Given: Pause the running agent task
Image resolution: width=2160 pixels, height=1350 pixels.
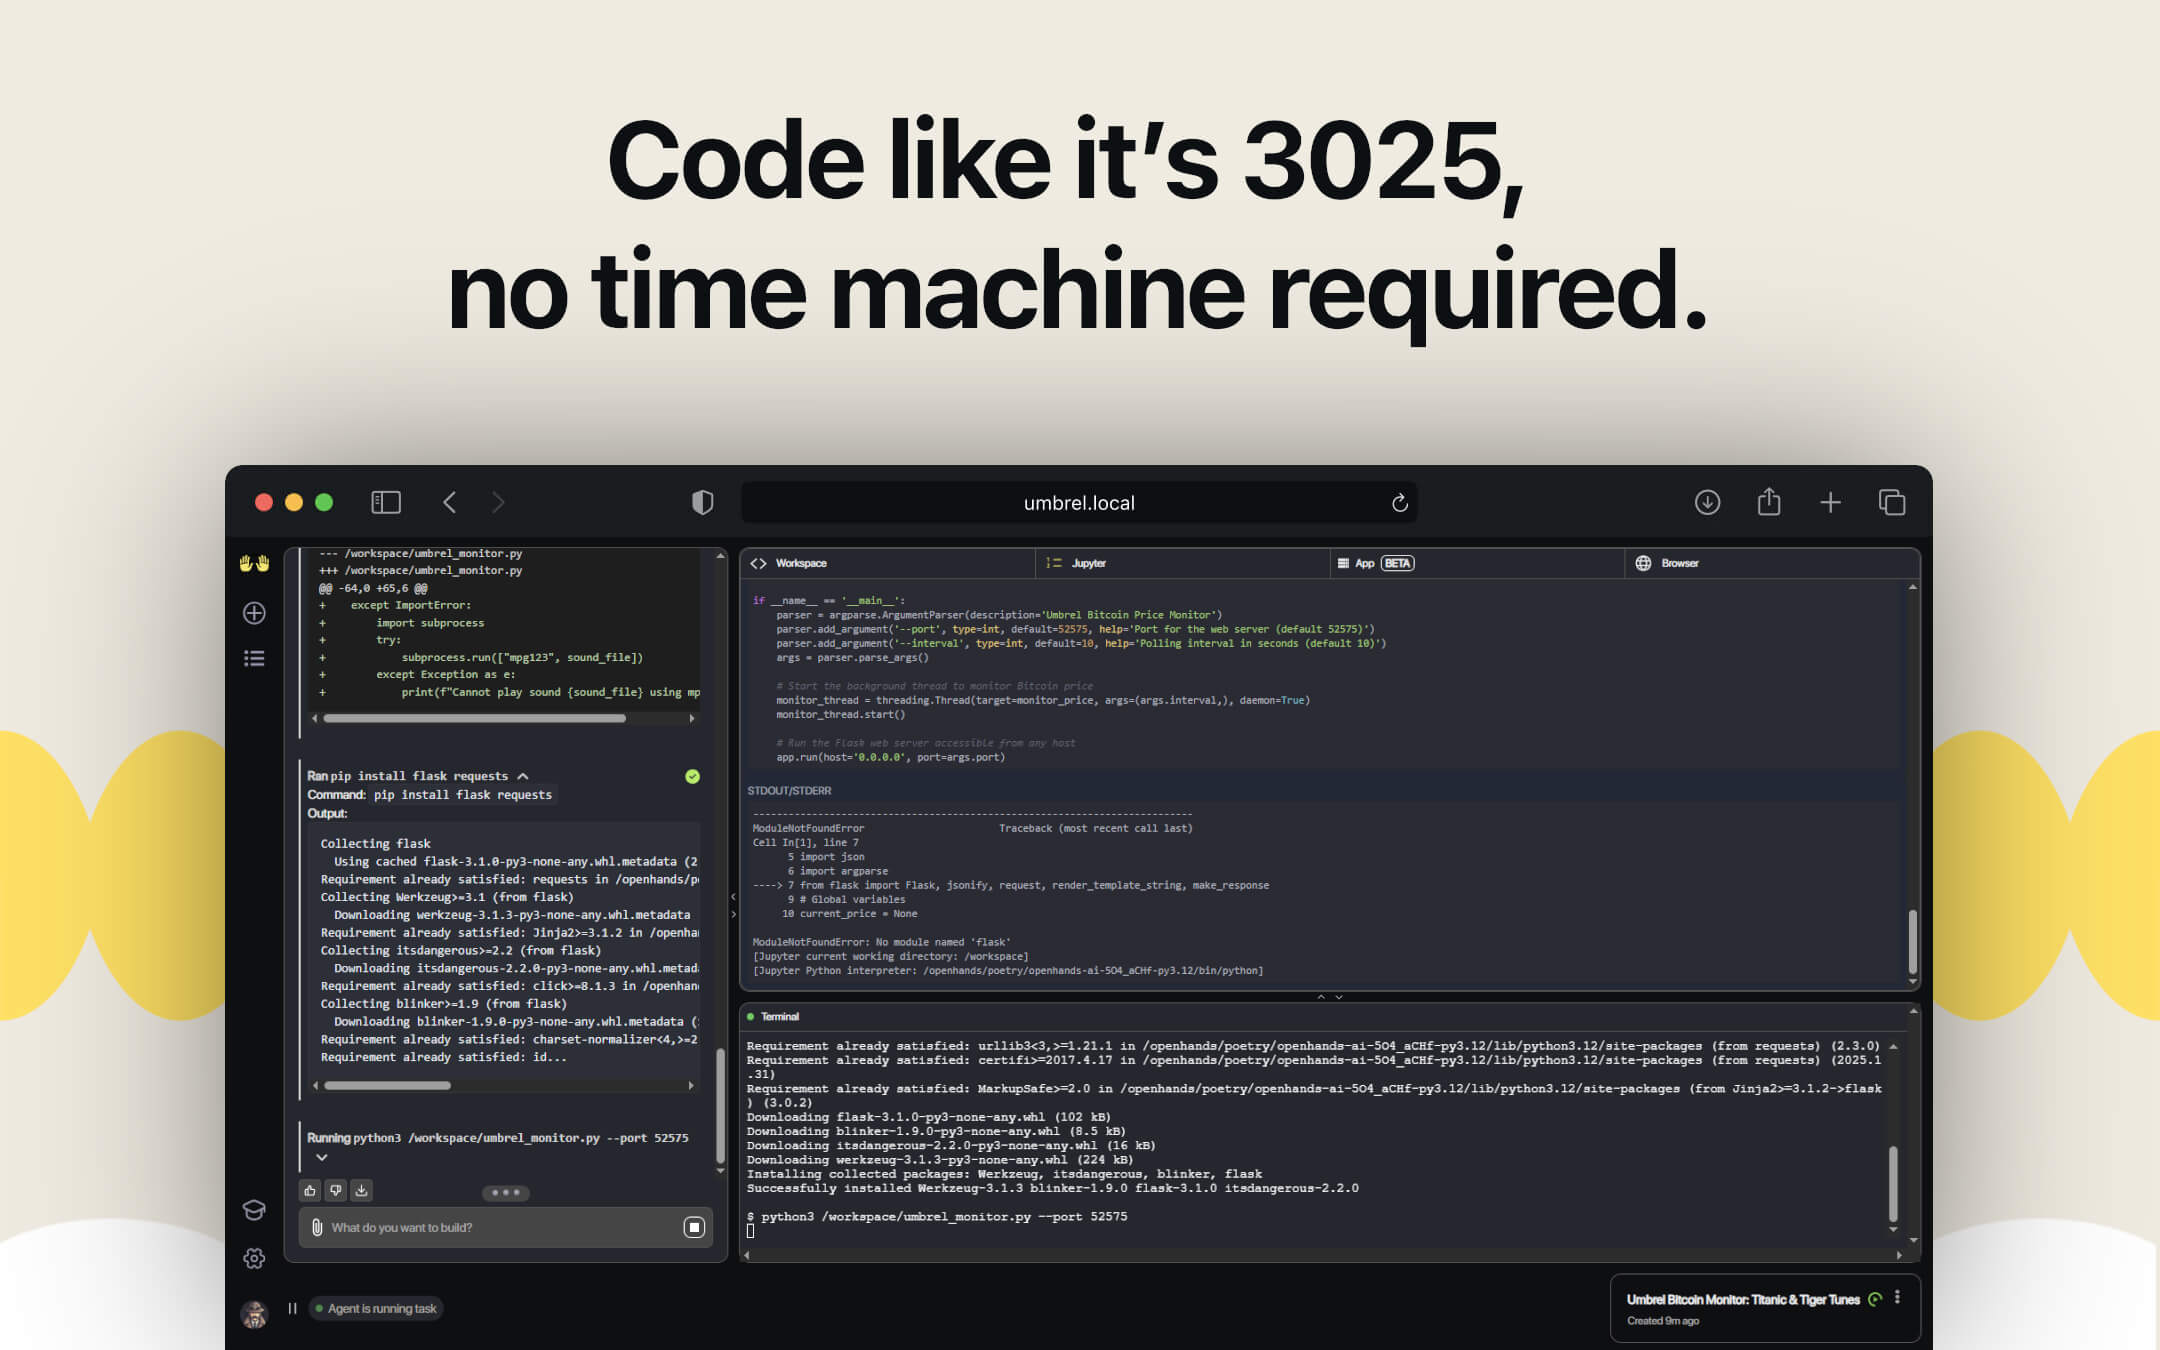Looking at the screenshot, I should tap(292, 1307).
